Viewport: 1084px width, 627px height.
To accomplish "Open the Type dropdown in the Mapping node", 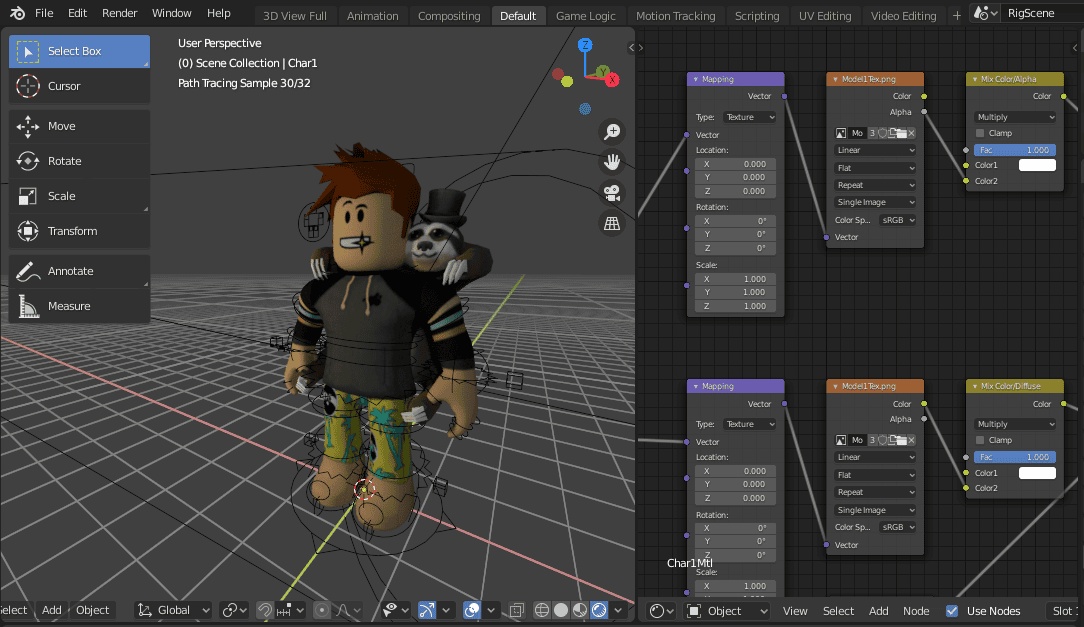I will [748, 116].
